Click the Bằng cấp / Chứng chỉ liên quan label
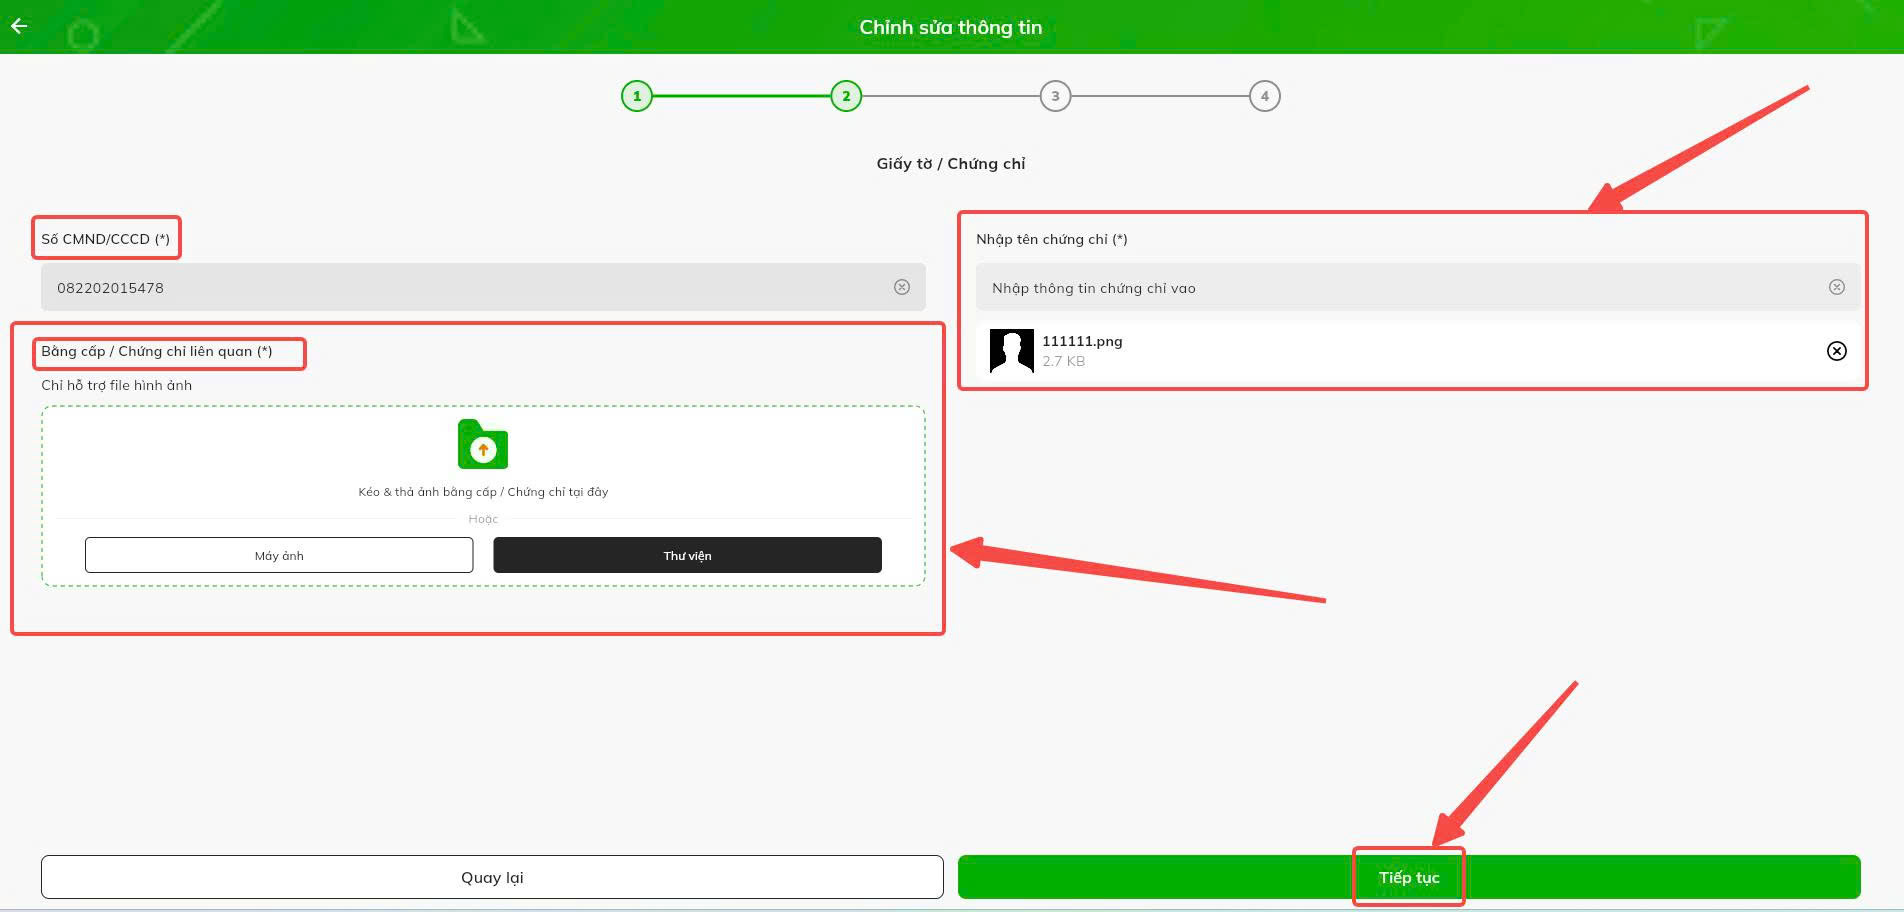 (157, 351)
